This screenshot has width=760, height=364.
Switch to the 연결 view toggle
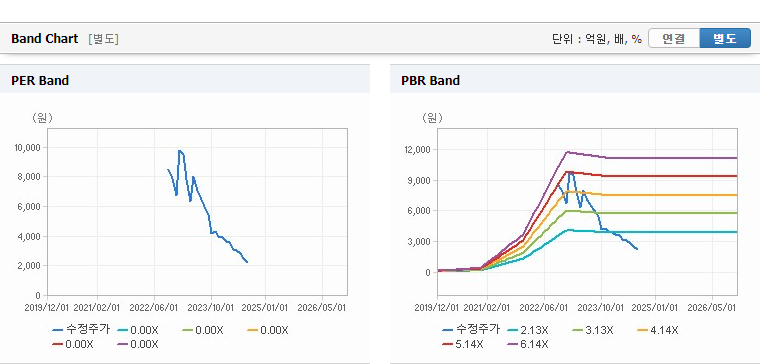[674, 38]
